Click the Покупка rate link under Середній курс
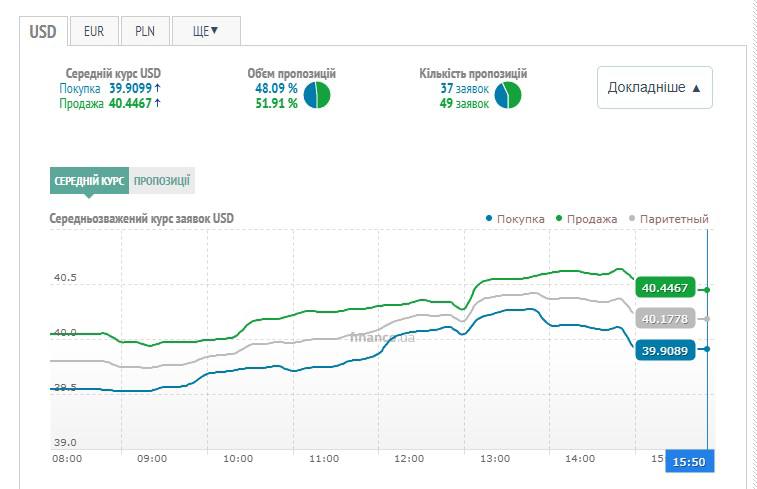The width and height of the screenshot is (757, 489). click(x=80, y=88)
